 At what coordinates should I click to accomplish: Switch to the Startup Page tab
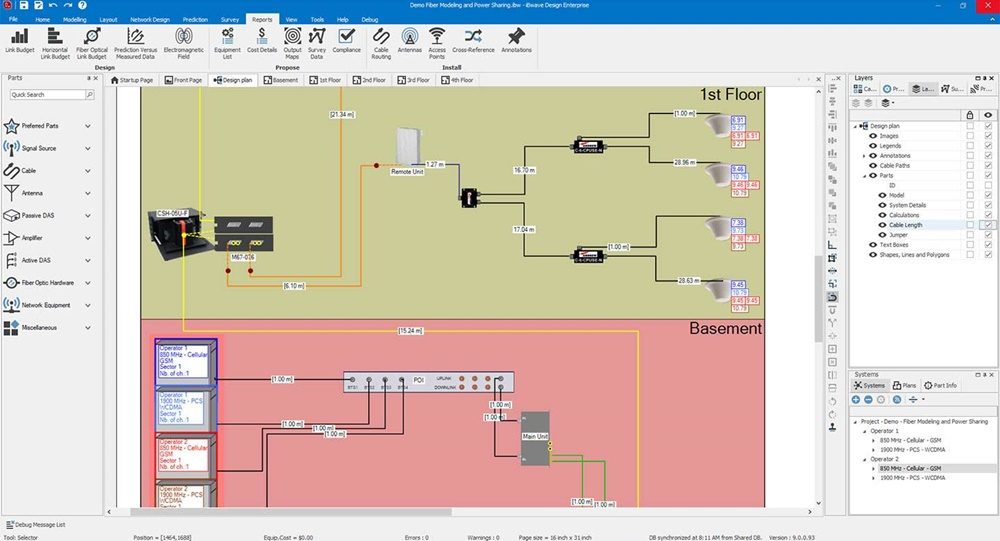131,80
